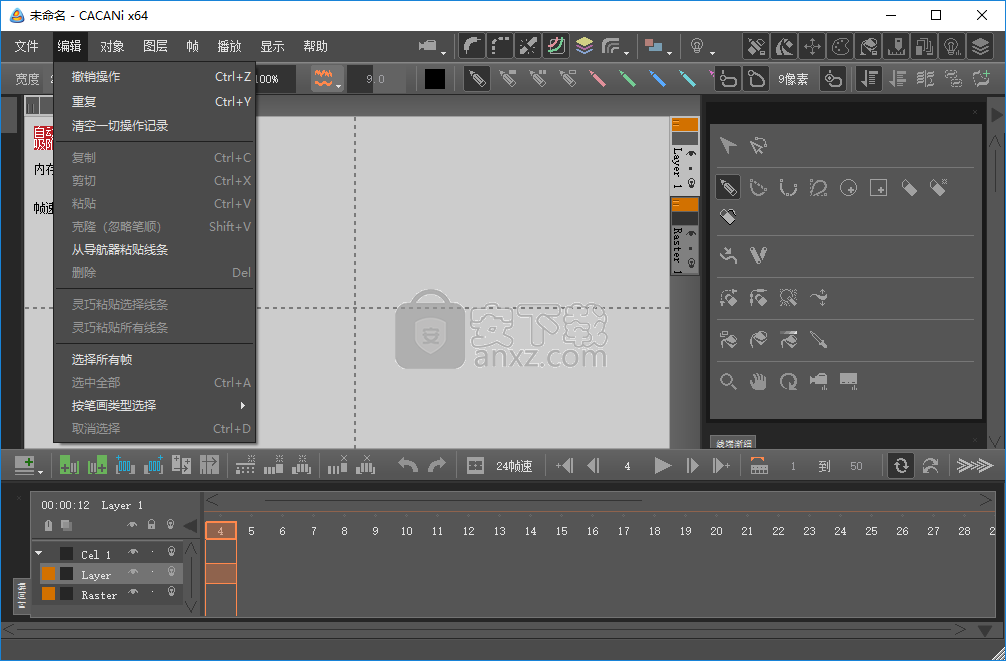Image resolution: width=1006 pixels, height=661 pixels.
Task: Activate the hand pan tool
Action: [x=758, y=382]
